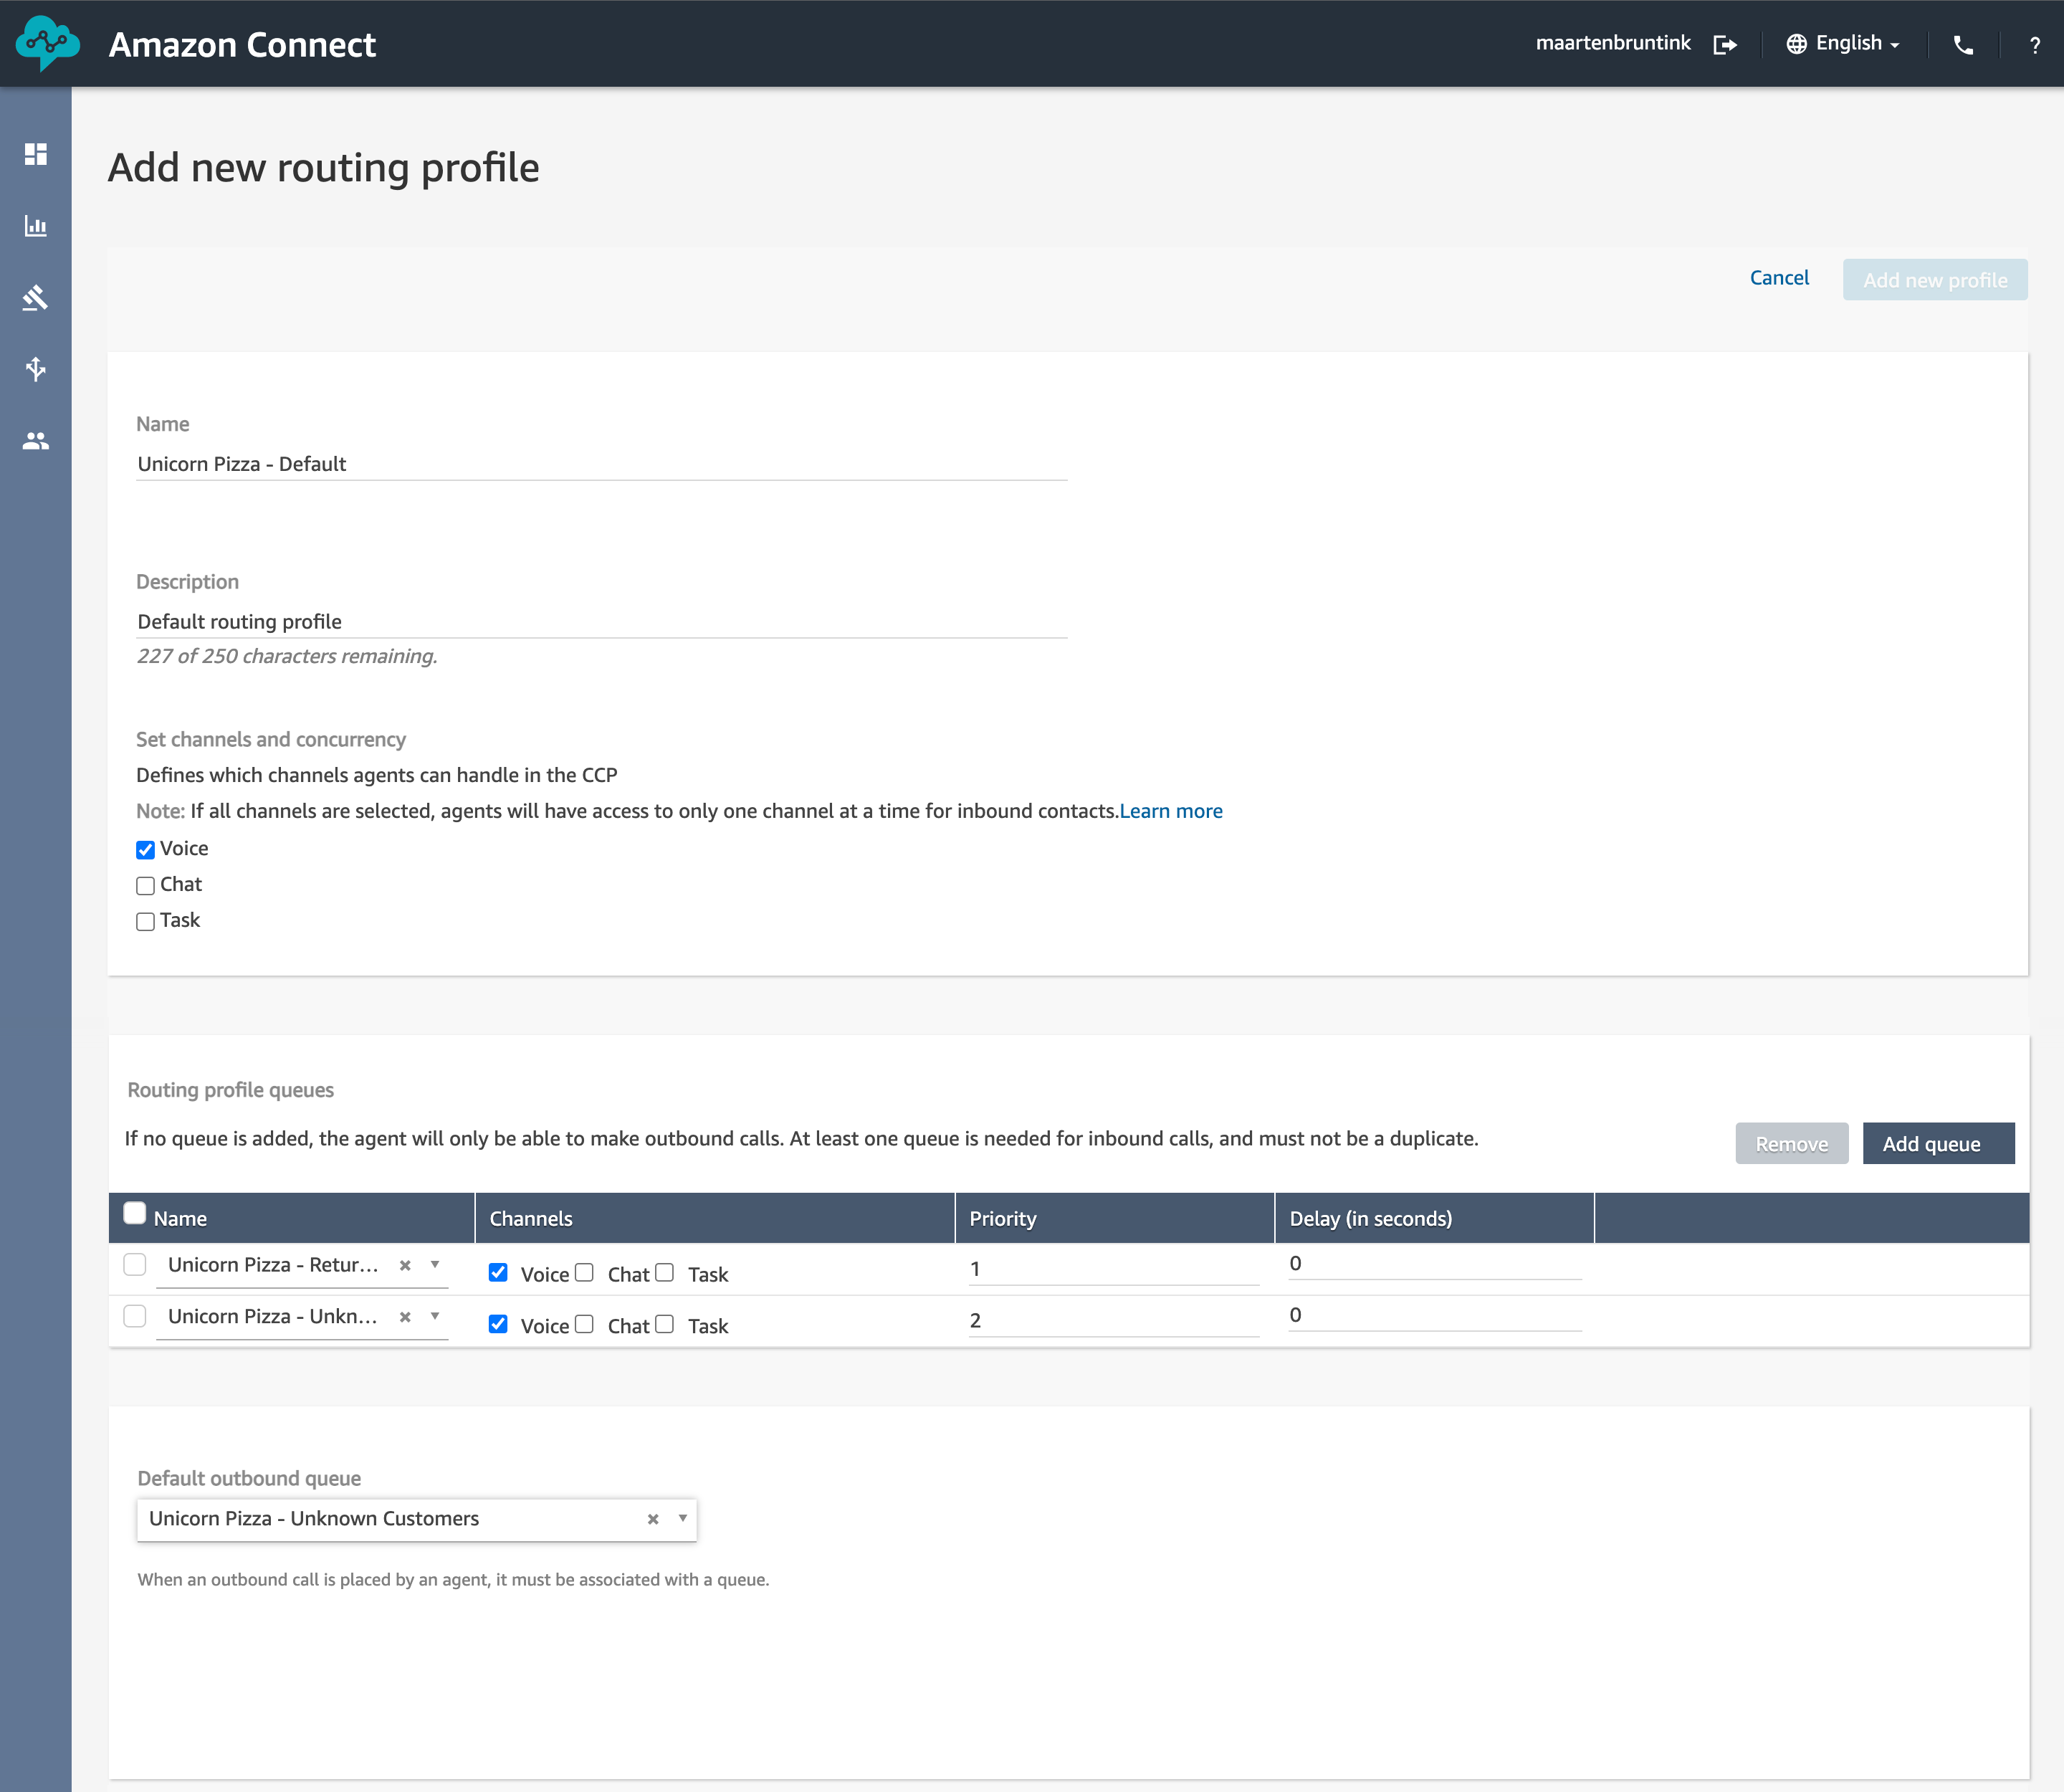Expand the Default outbound queue dropdown arrow
The height and width of the screenshot is (1792, 2064).
682,1519
